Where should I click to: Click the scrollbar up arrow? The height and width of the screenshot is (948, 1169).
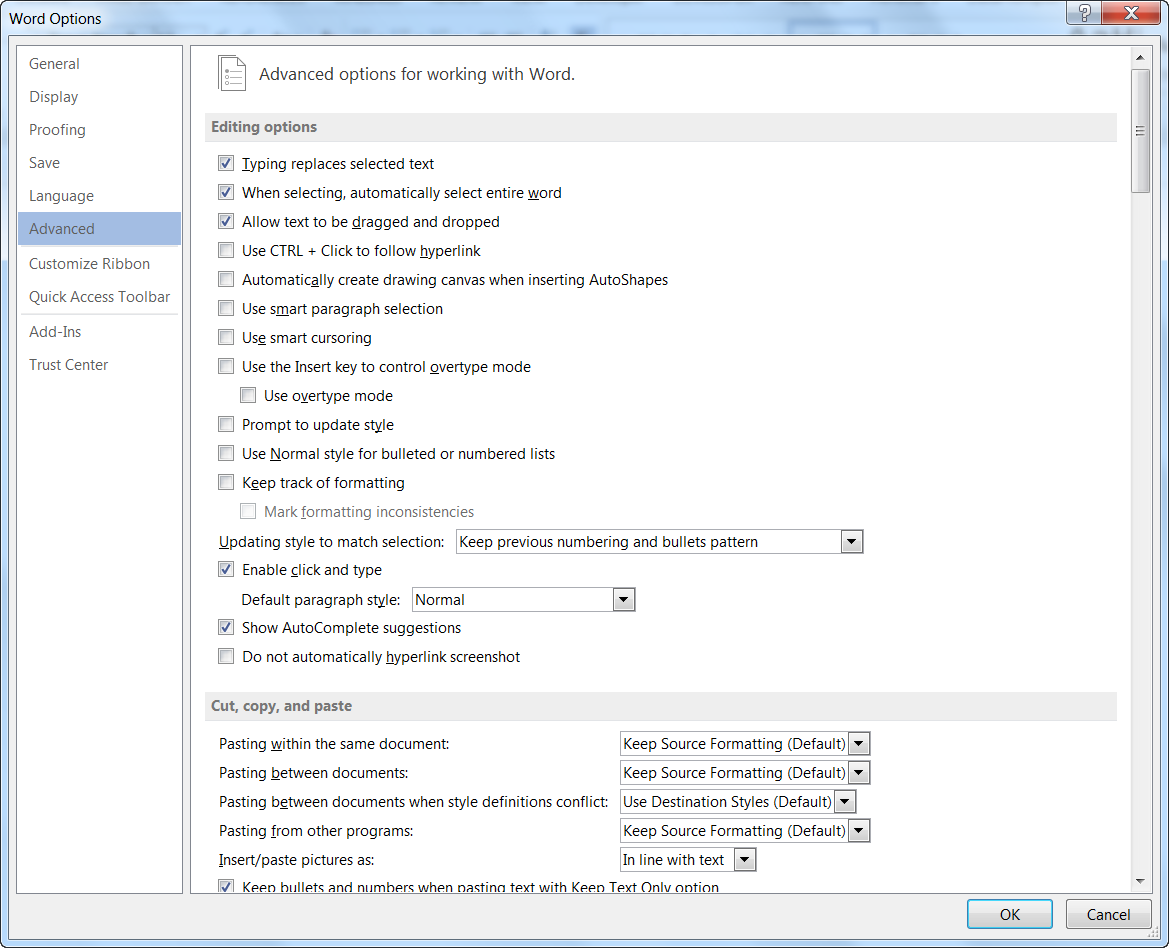coord(1140,57)
